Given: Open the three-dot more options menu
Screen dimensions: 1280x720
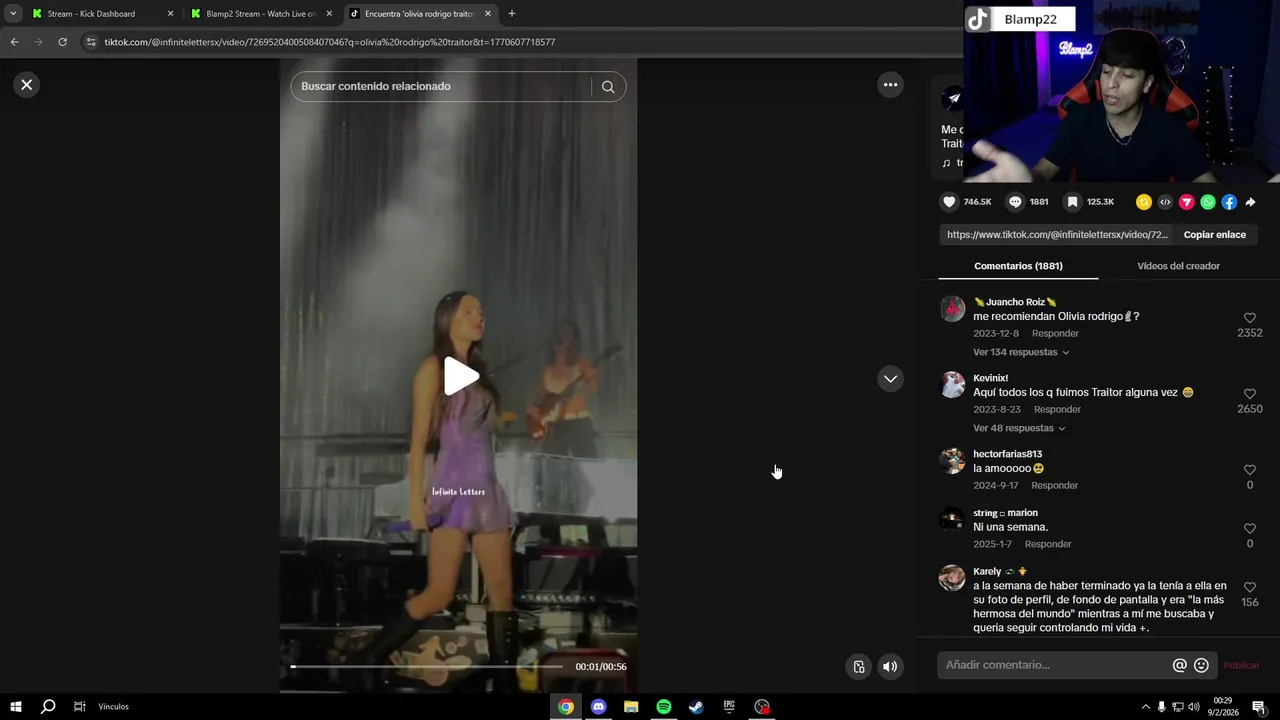Looking at the screenshot, I should click(x=890, y=85).
